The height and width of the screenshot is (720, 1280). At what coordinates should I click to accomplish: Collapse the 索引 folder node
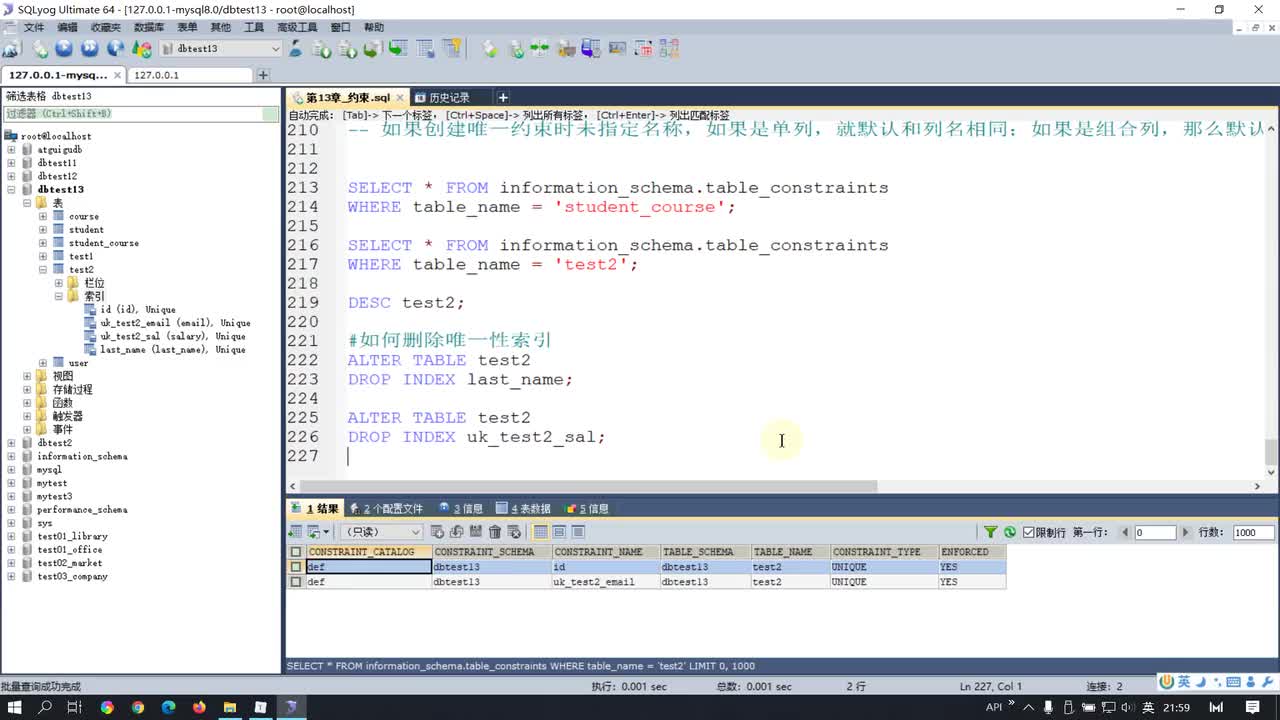click(x=59, y=296)
